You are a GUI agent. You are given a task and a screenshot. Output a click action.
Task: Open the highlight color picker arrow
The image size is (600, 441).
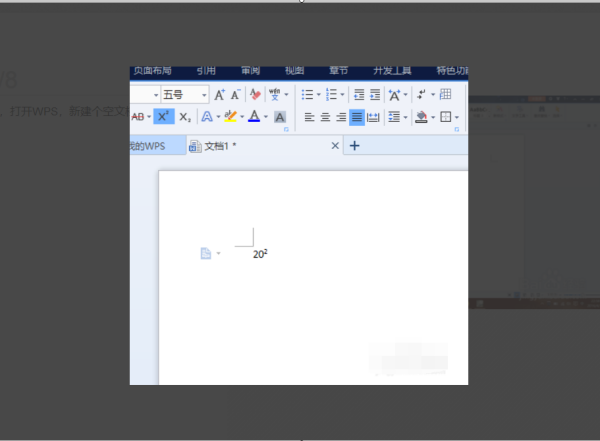(242, 117)
